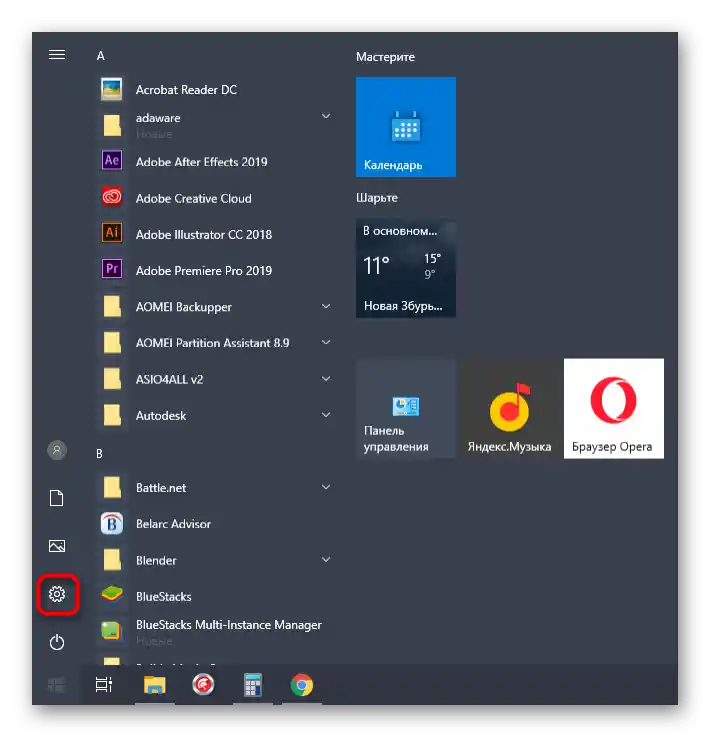The image size is (710, 737).
Task: Open the adaware folder entry
Action: [x=214, y=125]
